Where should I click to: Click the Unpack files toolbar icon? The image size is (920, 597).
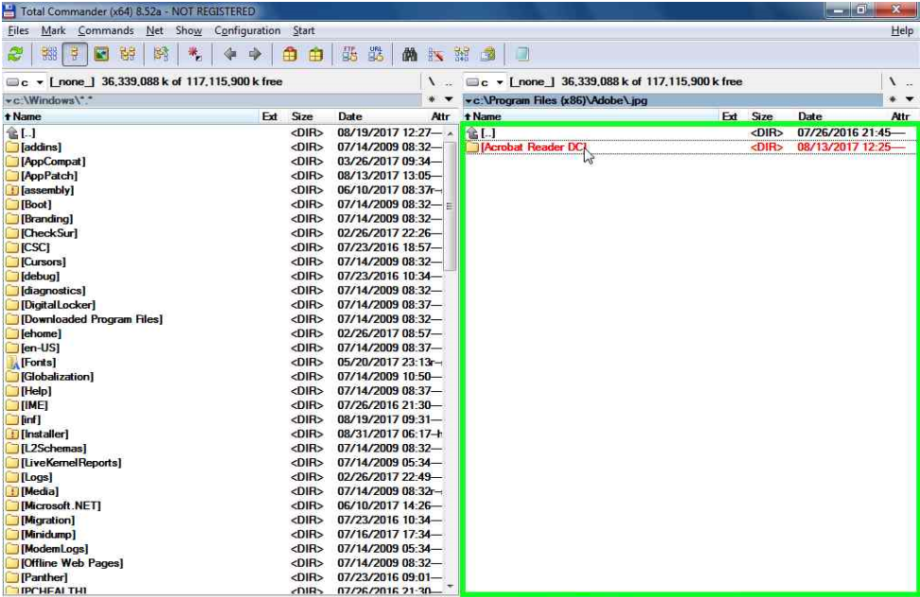point(315,55)
